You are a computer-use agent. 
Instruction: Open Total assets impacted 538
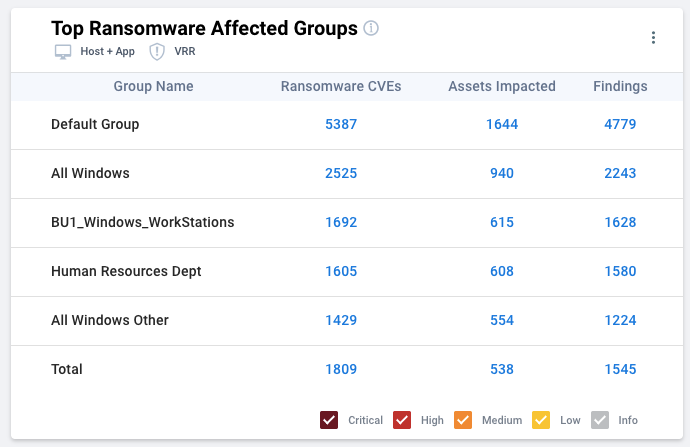(502, 370)
